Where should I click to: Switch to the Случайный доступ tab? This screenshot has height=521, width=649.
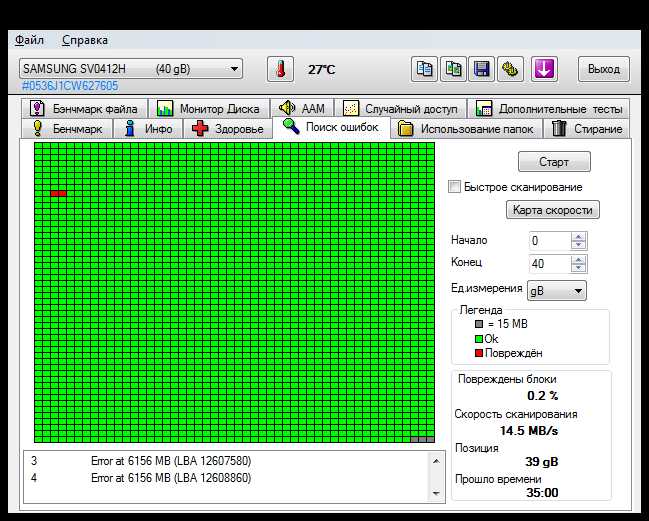coord(400,109)
